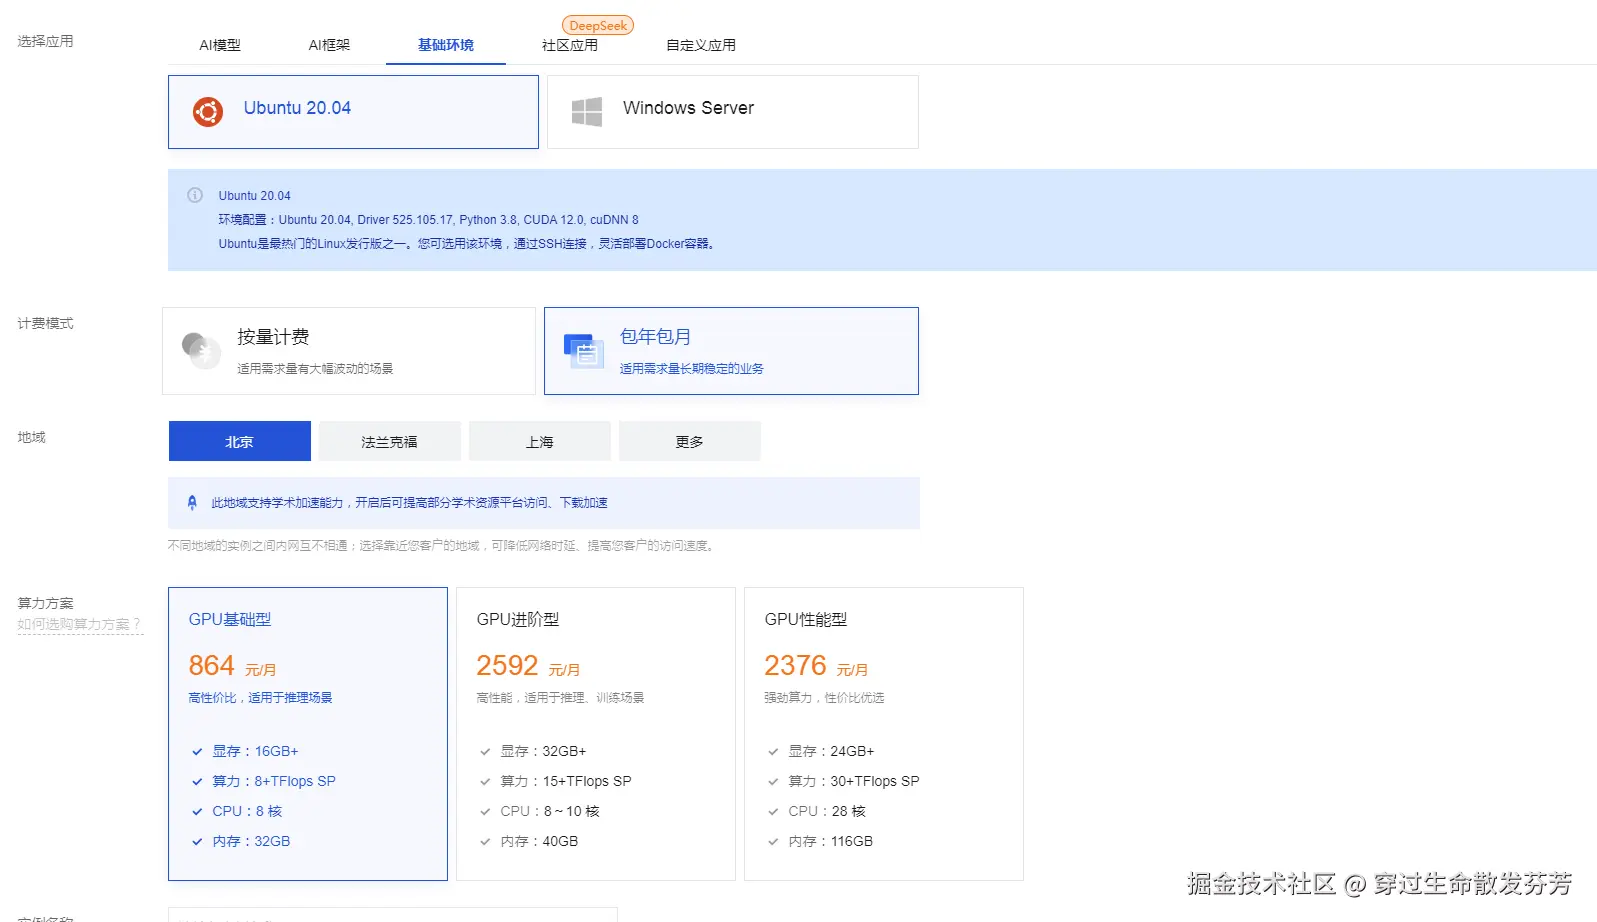
Task: Click the info icon beside Ubuntu 20.04 description
Action: coord(195,195)
